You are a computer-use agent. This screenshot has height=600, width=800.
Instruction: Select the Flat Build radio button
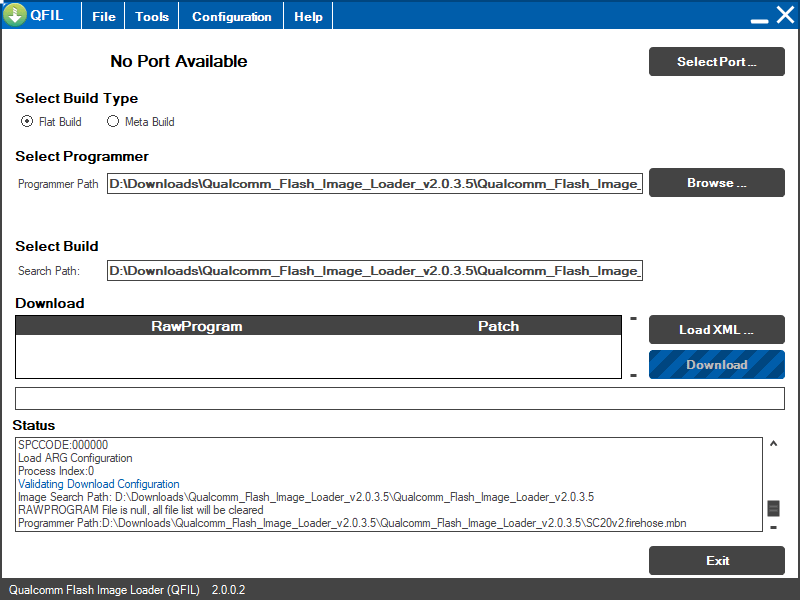pos(27,120)
